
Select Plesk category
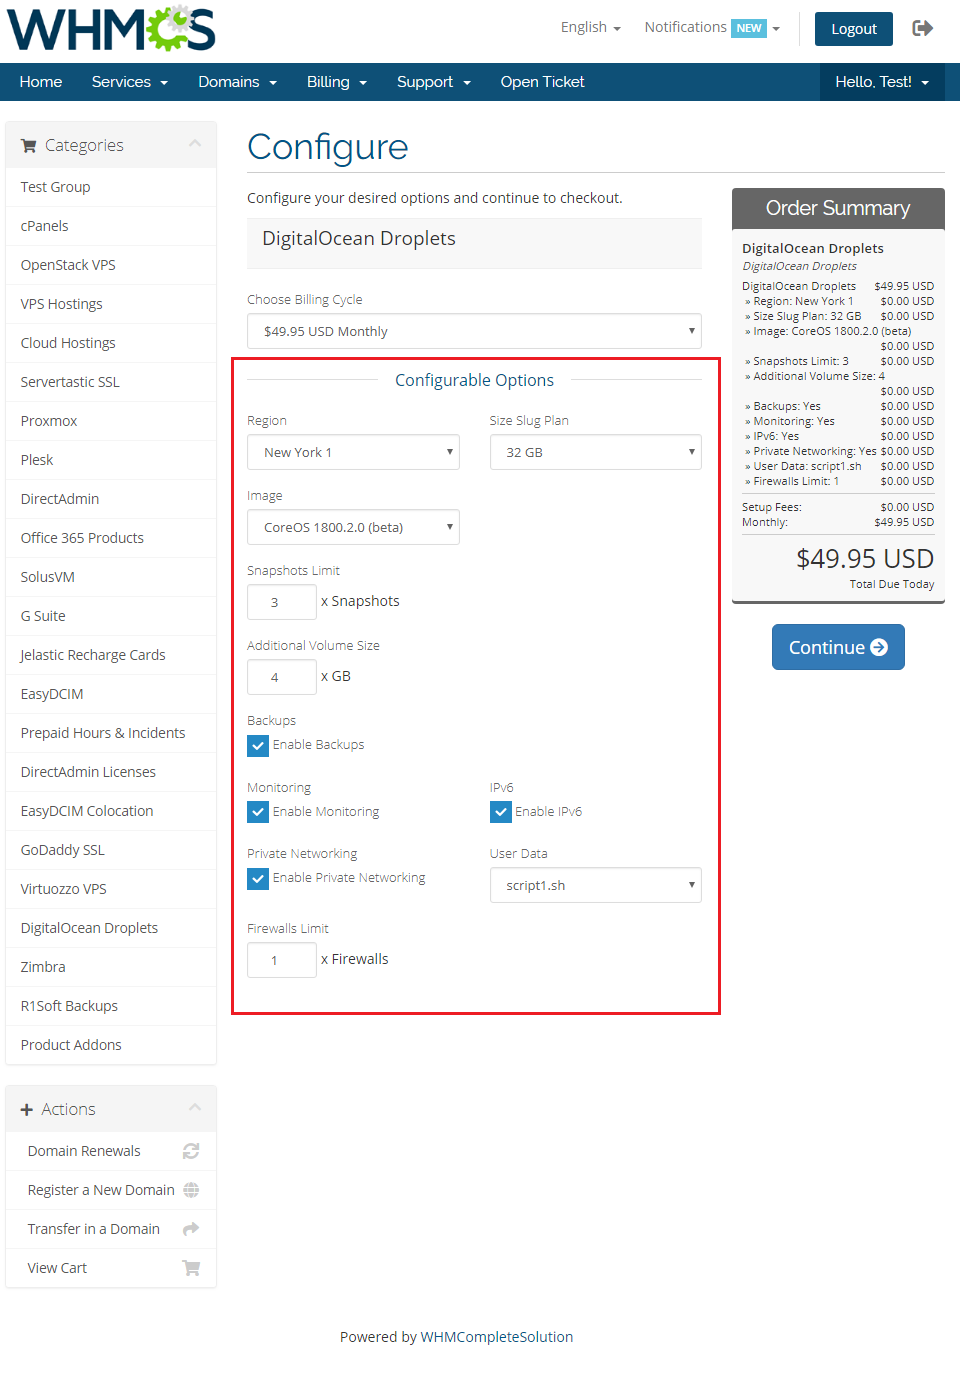111,460
